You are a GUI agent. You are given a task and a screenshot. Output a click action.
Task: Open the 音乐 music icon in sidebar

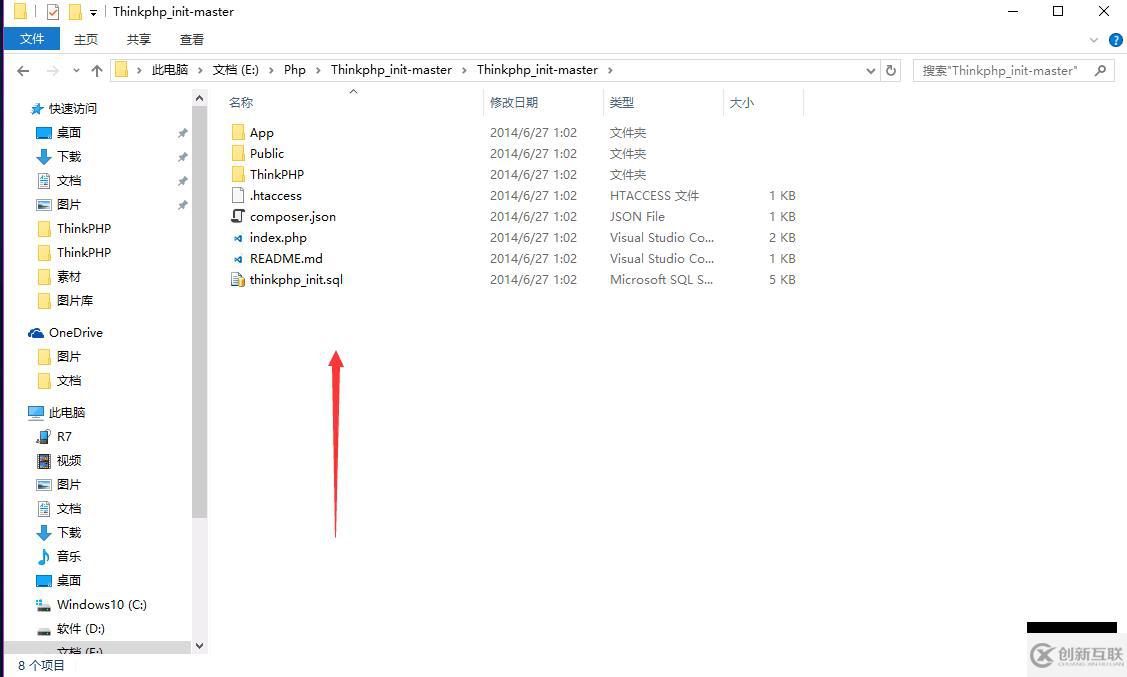(x=44, y=556)
